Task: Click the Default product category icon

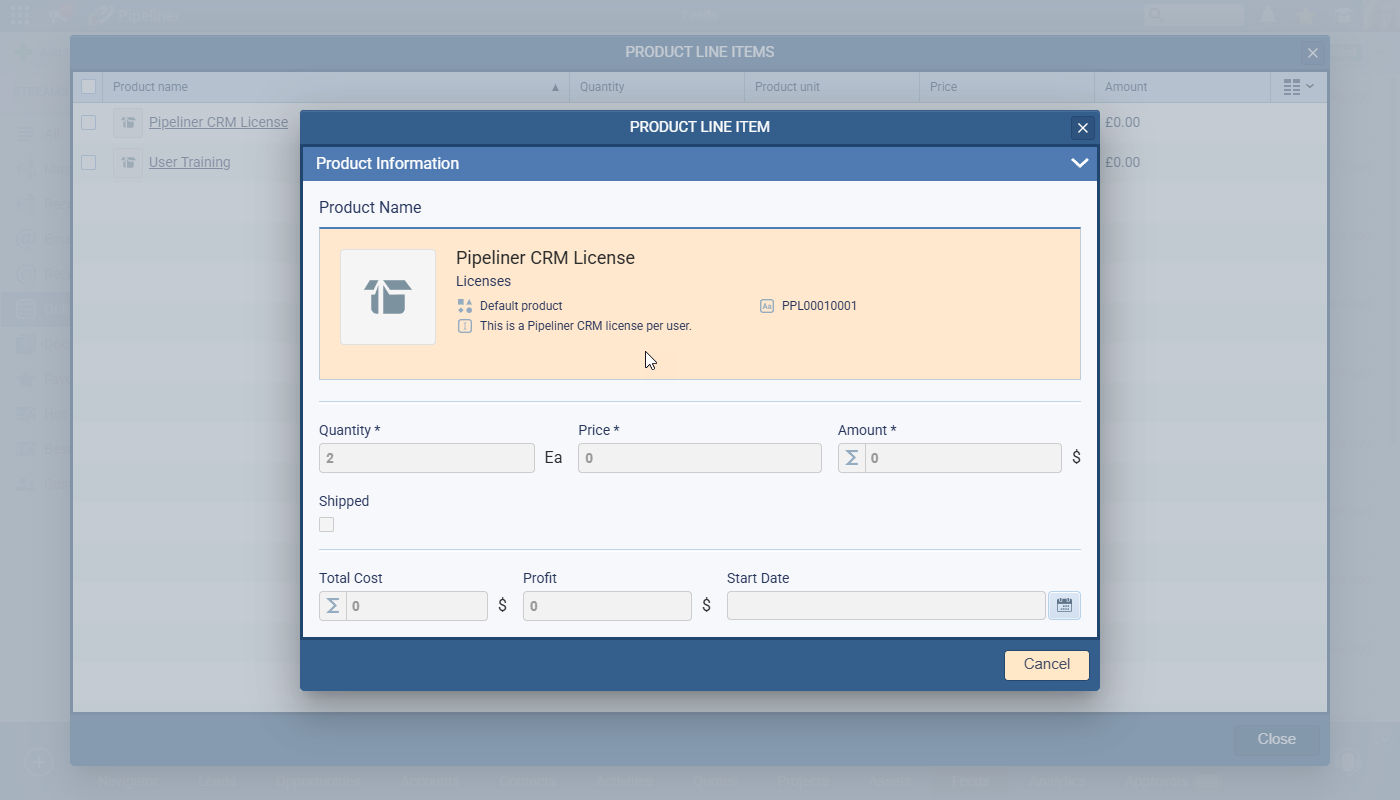Action: (x=465, y=306)
